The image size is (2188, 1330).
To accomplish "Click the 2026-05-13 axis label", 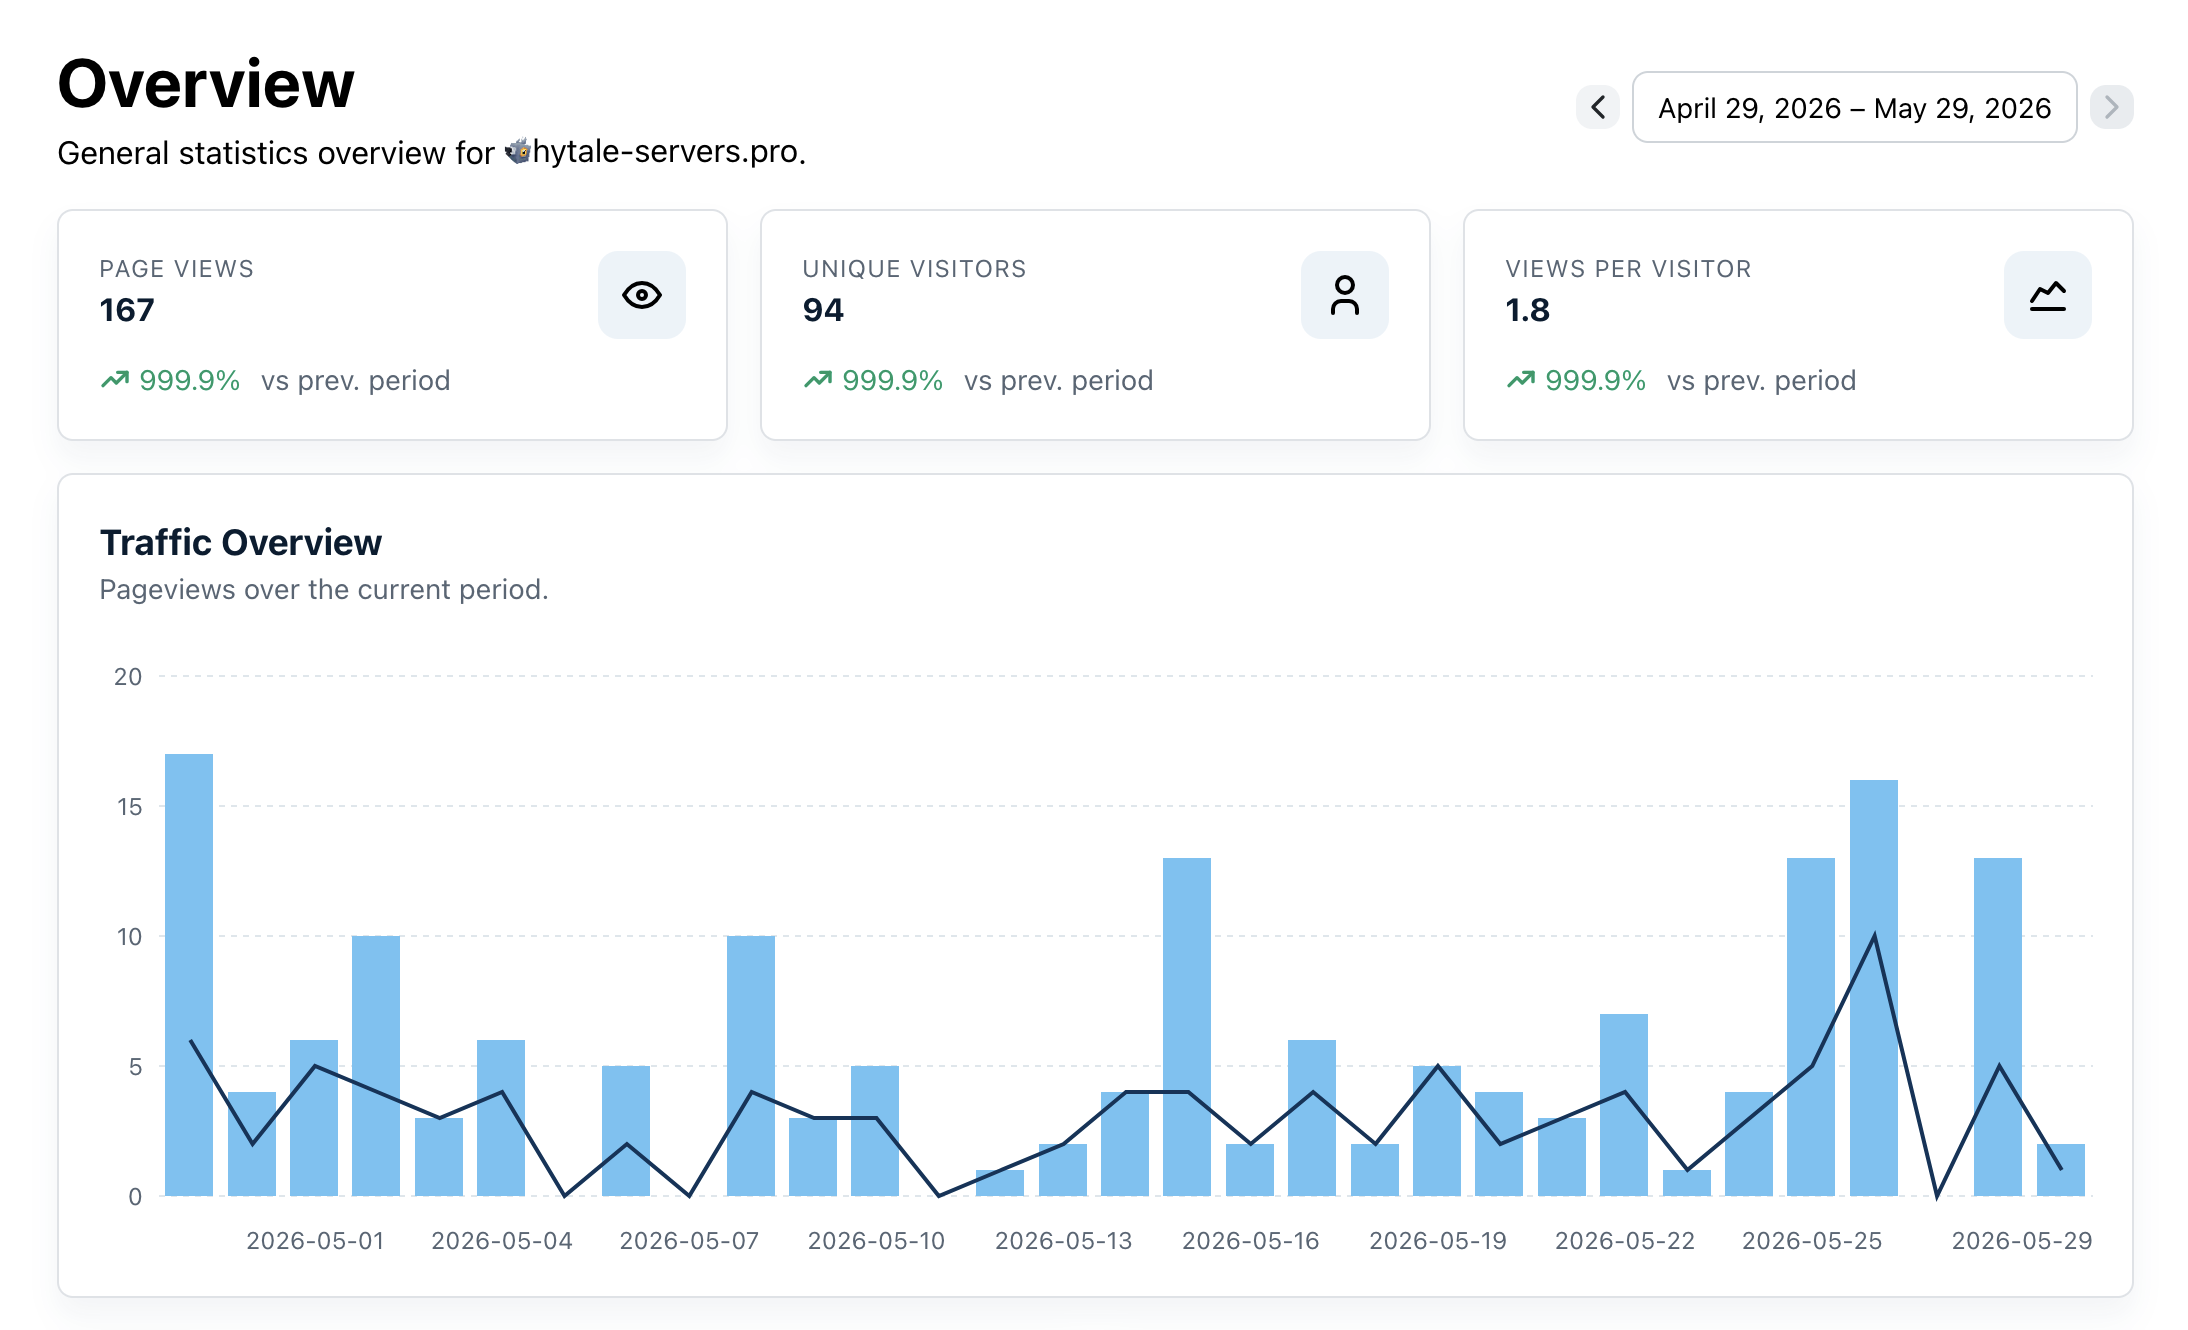I will [1063, 1241].
